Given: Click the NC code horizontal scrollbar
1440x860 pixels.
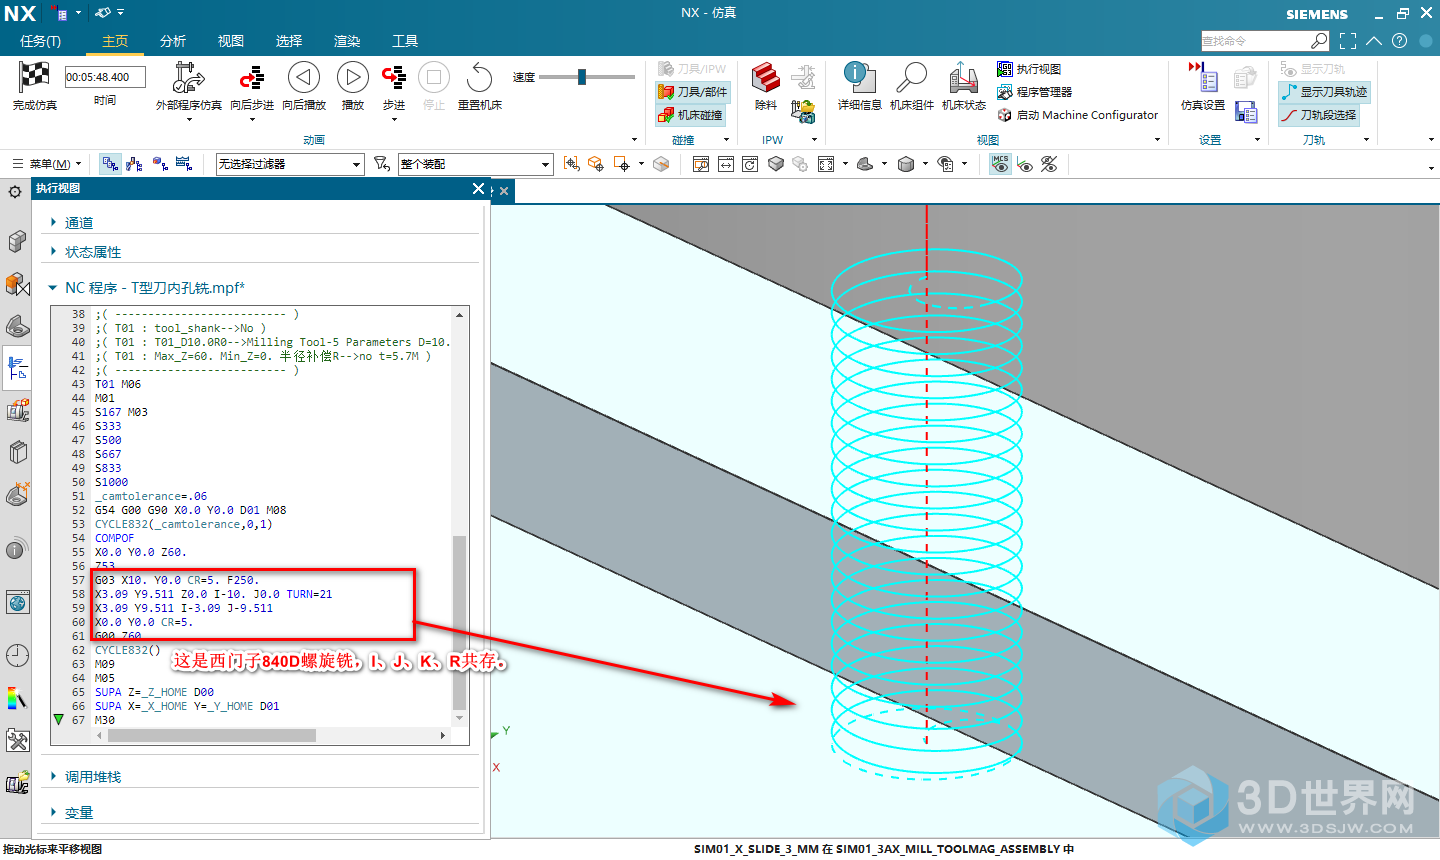Looking at the screenshot, I should coord(212,736).
